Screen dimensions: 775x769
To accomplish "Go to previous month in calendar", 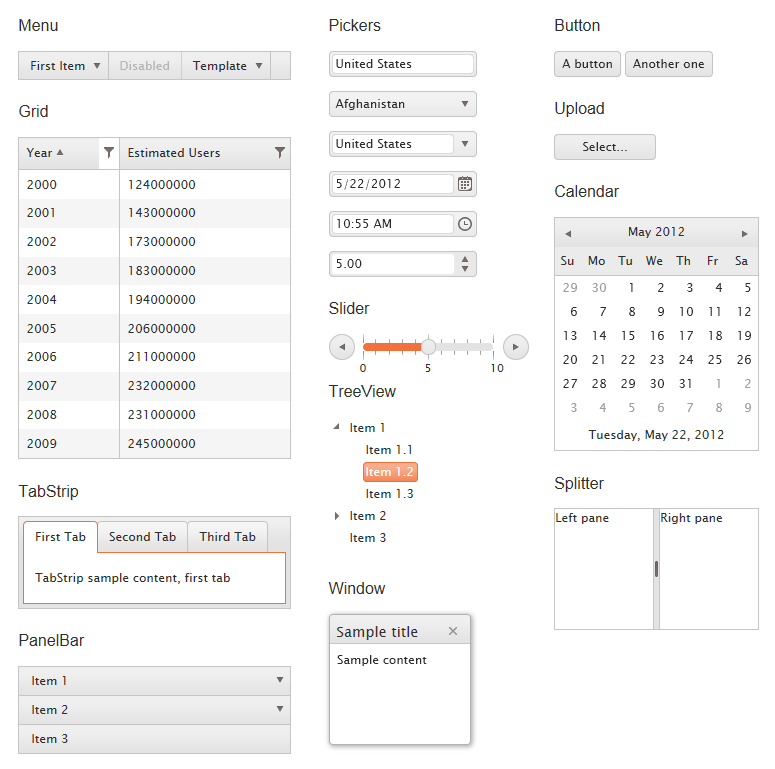I will 568,233.
